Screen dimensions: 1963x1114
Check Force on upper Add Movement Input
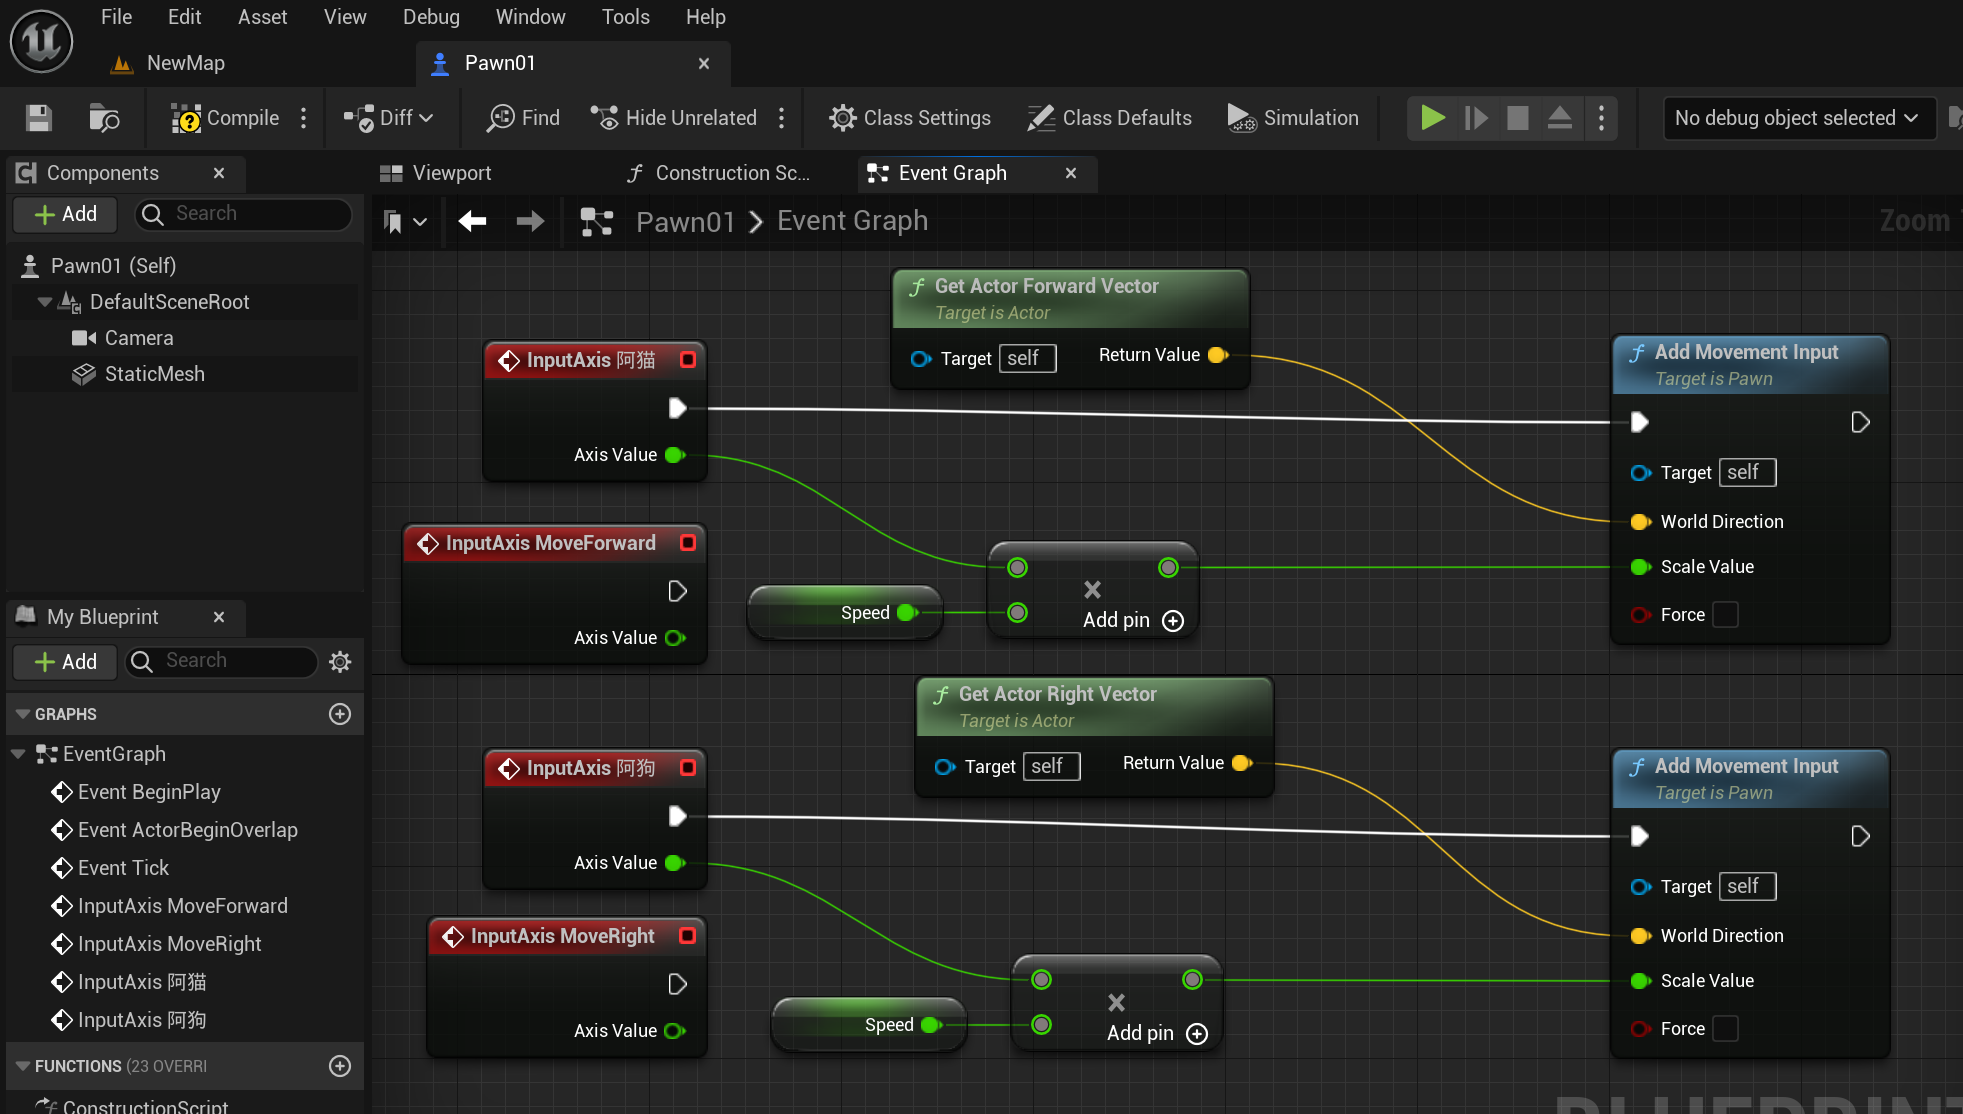[x=1725, y=615]
